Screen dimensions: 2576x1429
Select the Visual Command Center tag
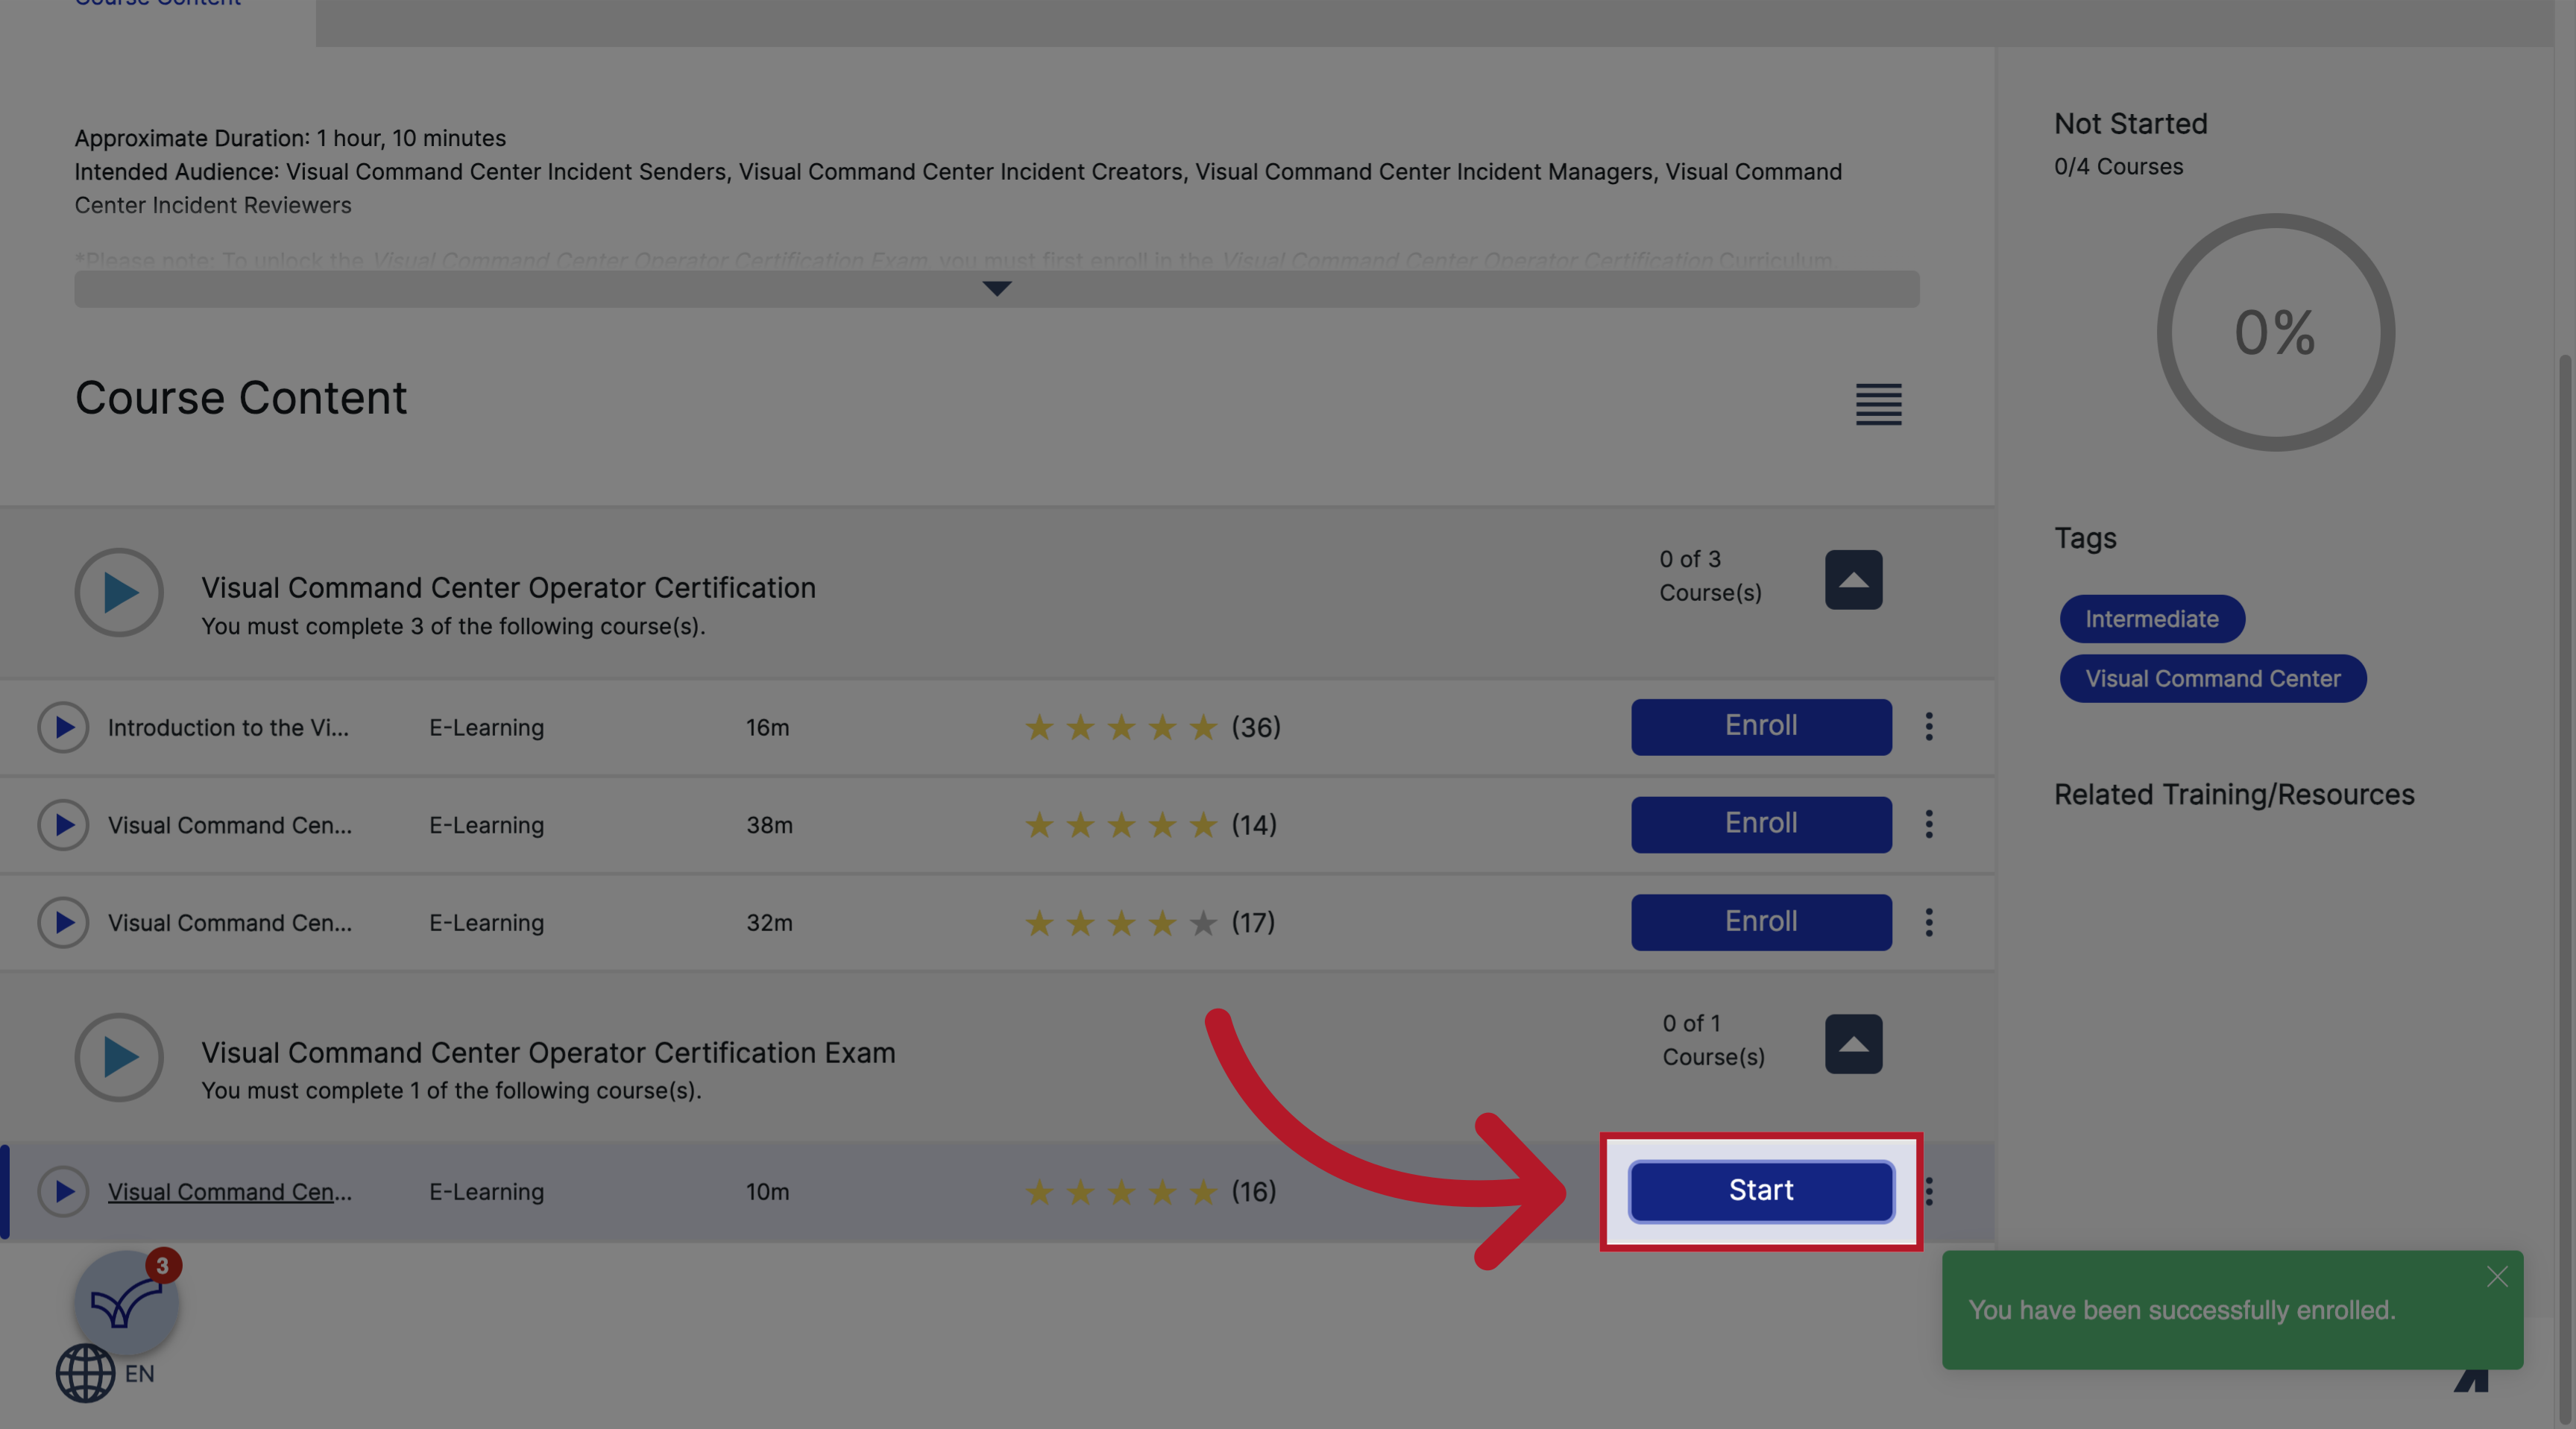pyautogui.click(x=2212, y=678)
